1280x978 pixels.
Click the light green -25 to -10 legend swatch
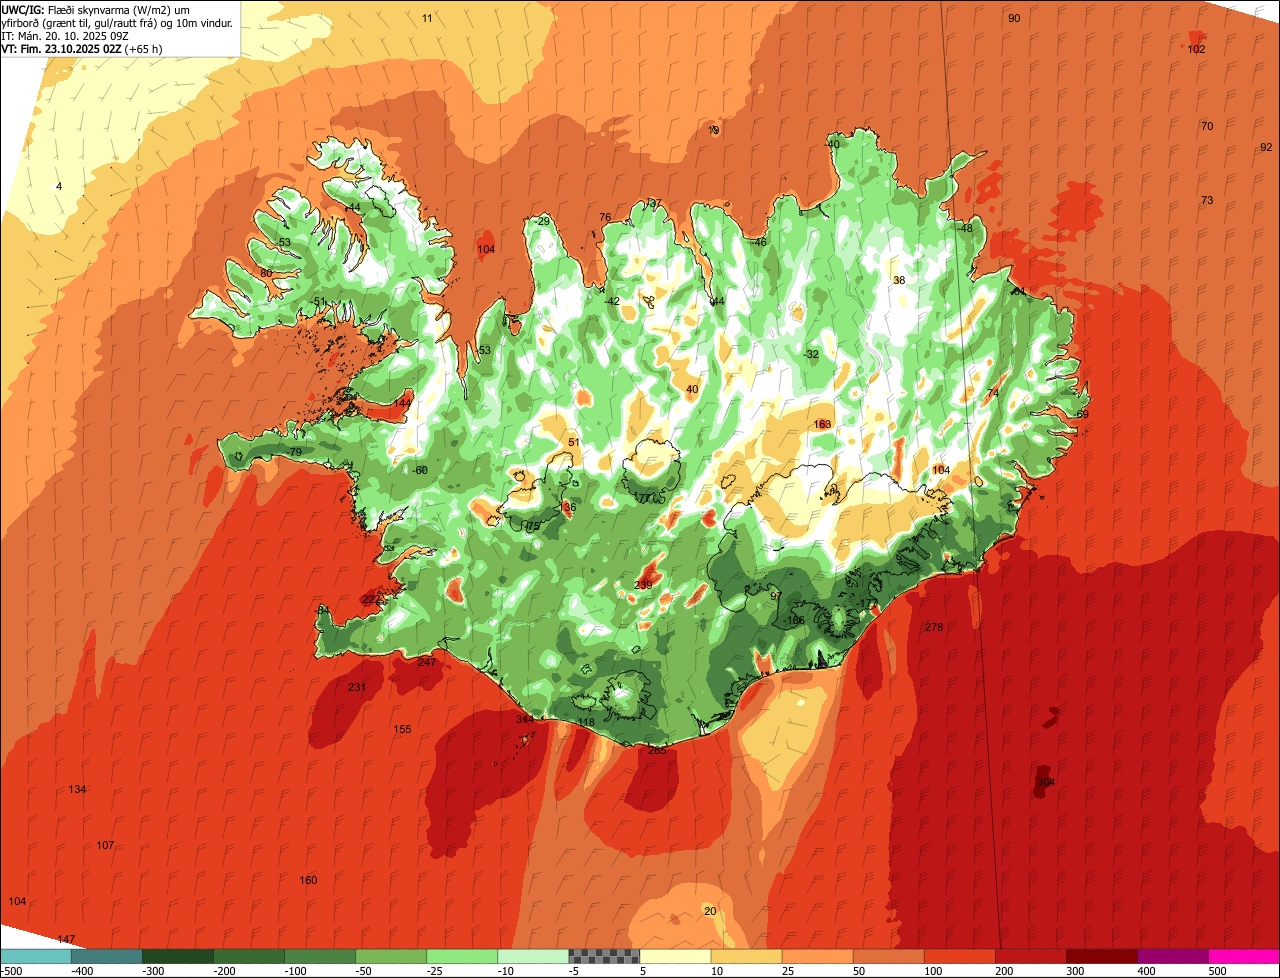[x=462, y=956]
